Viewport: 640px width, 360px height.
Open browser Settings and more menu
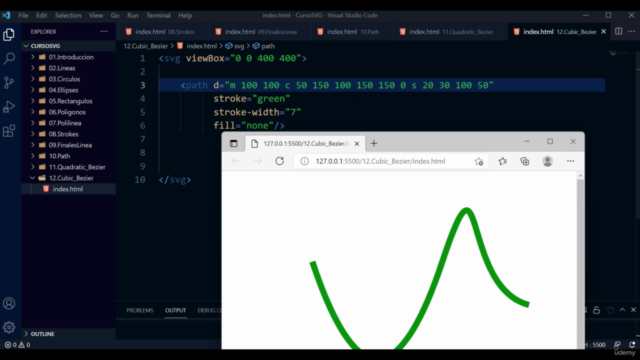[x=571, y=161]
